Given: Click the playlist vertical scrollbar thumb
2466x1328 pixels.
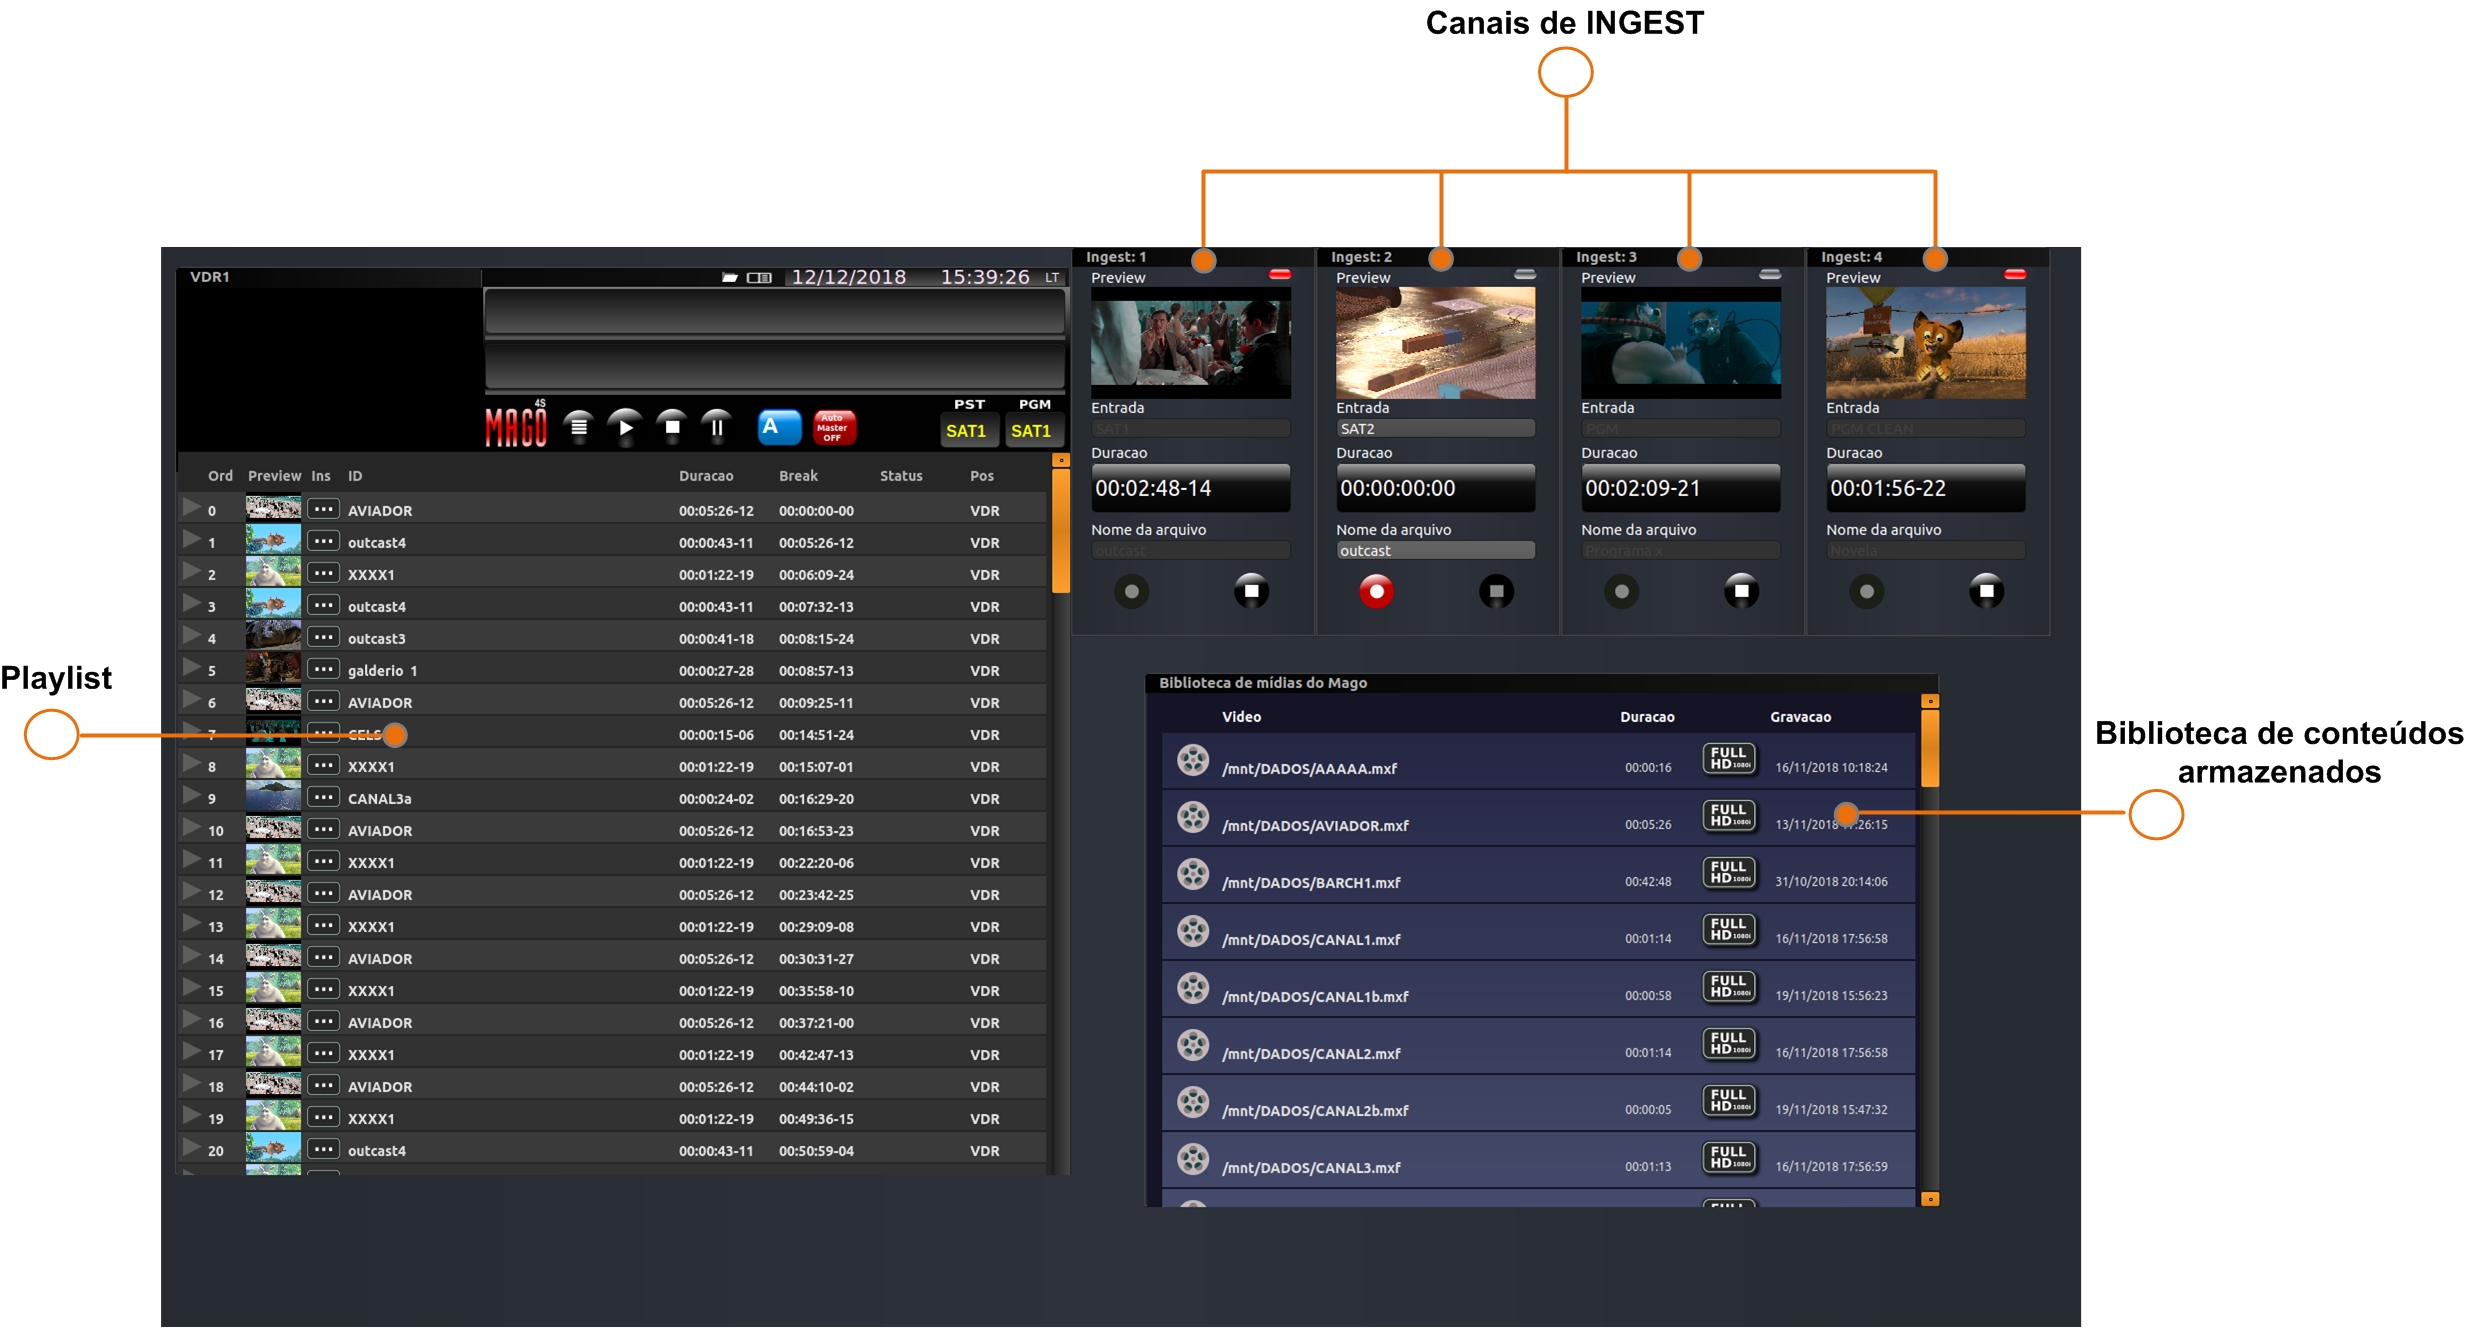Looking at the screenshot, I should (x=1061, y=530).
